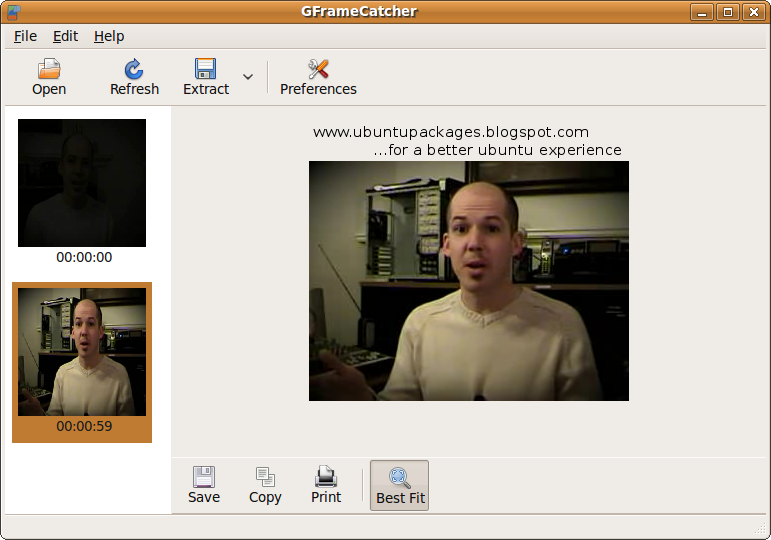Open a video file with Open icon
Viewport: 771px width, 540px height.
point(49,69)
